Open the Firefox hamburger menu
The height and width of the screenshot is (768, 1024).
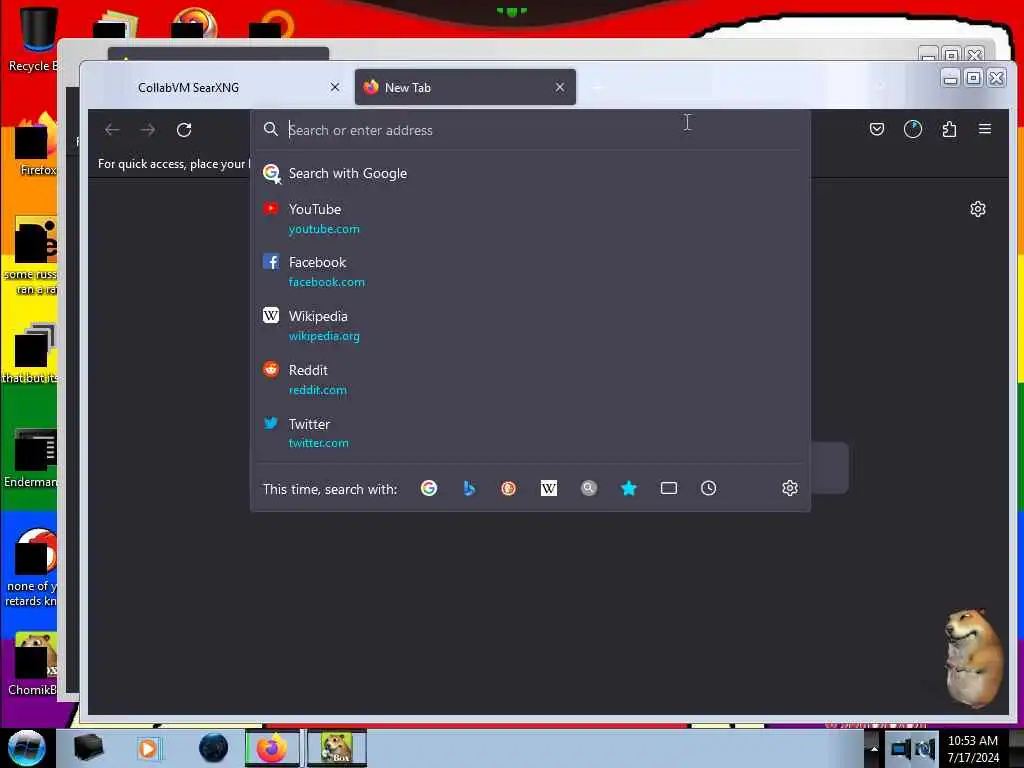[x=985, y=129]
